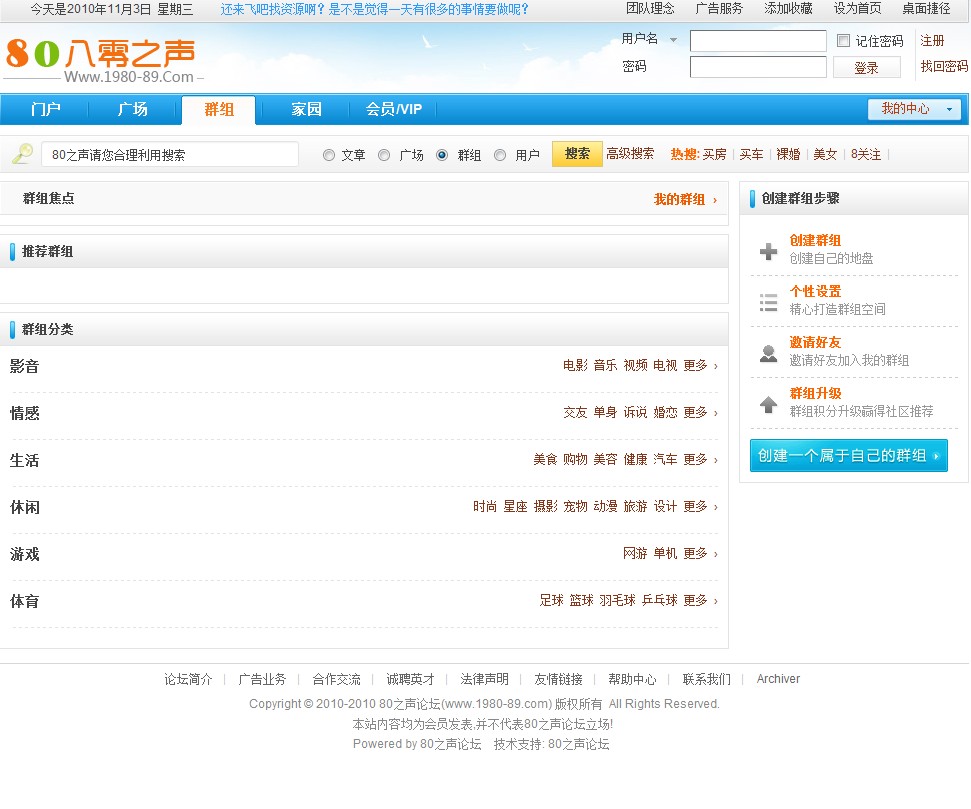The image size is (971, 809).
Task: Open the 找回密码 link
Action: [x=944, y=66]
